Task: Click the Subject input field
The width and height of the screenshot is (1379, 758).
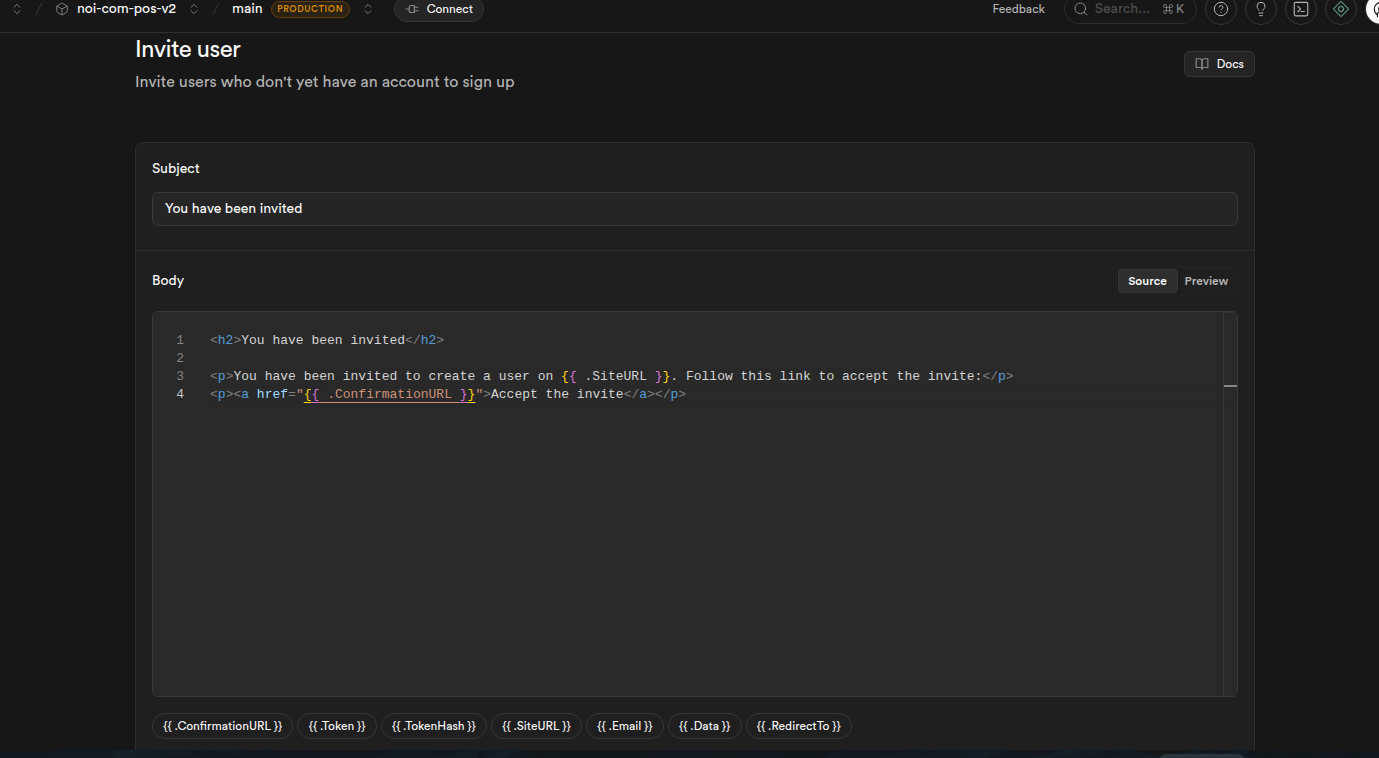Action: (x=694, y=209)
